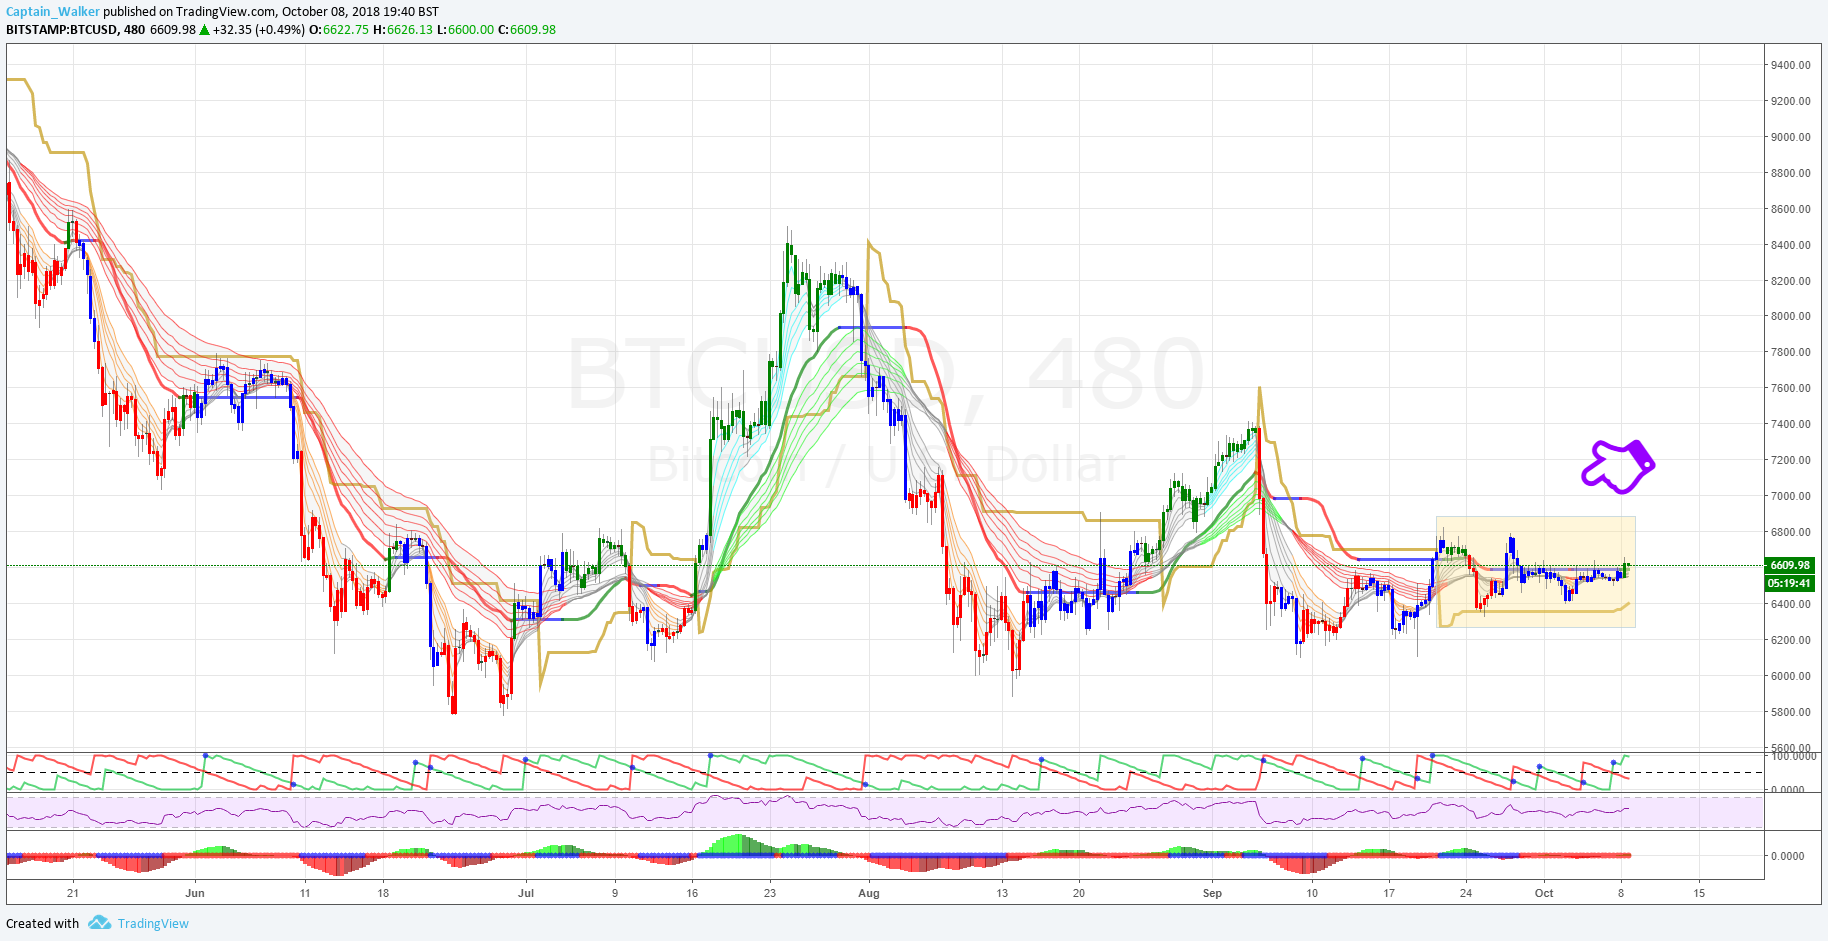Click the Jul month label on time axis

pos(526,893)
